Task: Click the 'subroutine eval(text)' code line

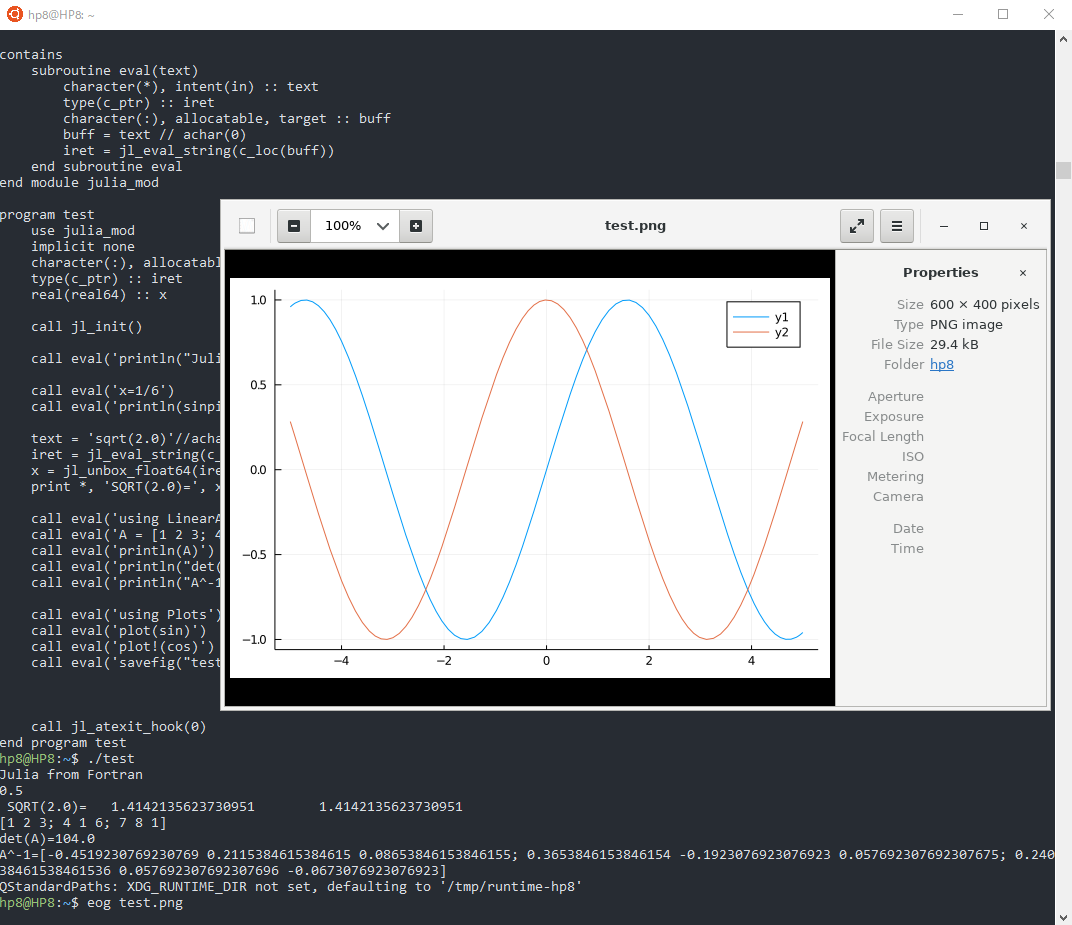Action: click(114, 70)
